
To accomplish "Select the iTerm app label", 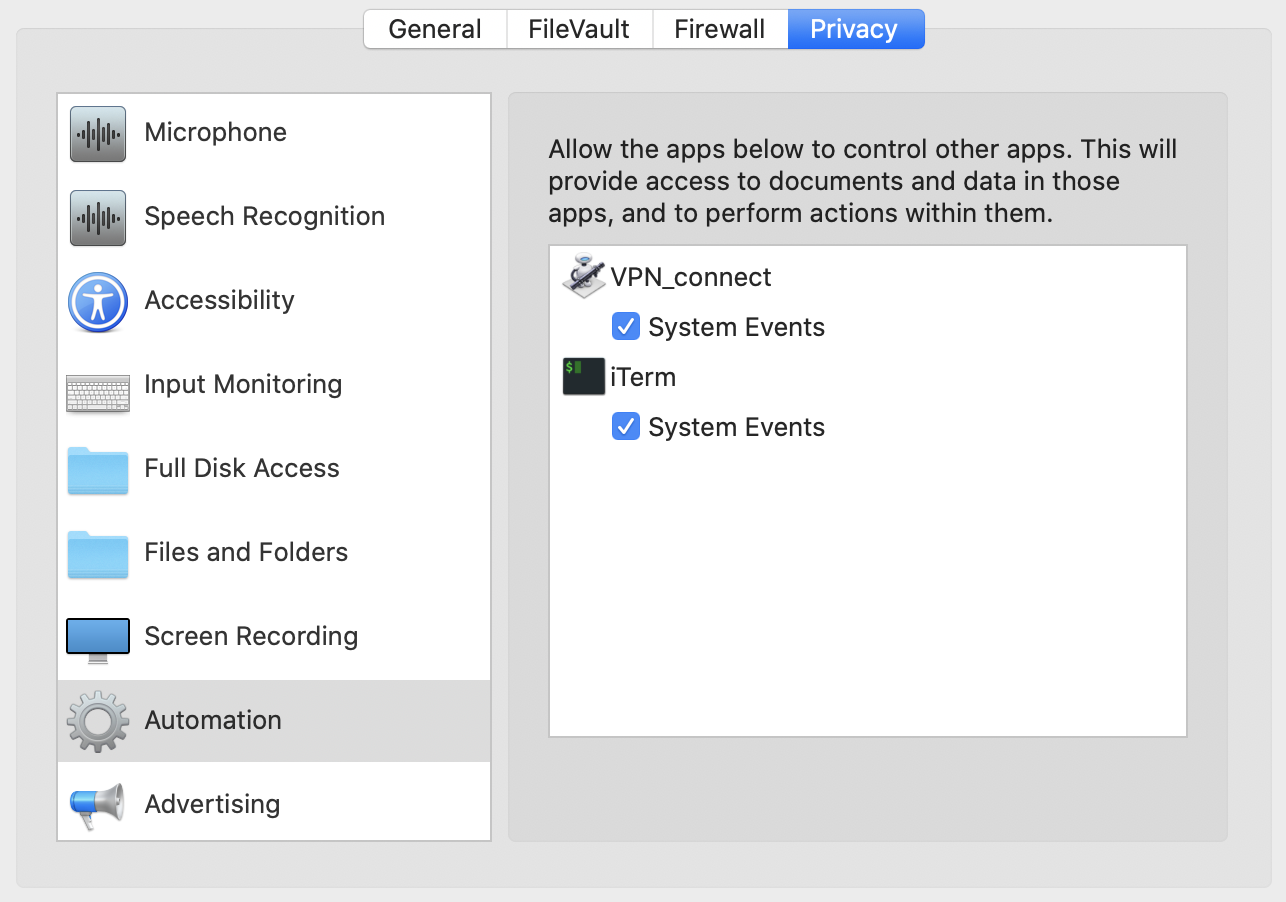I will pos(643,377).
